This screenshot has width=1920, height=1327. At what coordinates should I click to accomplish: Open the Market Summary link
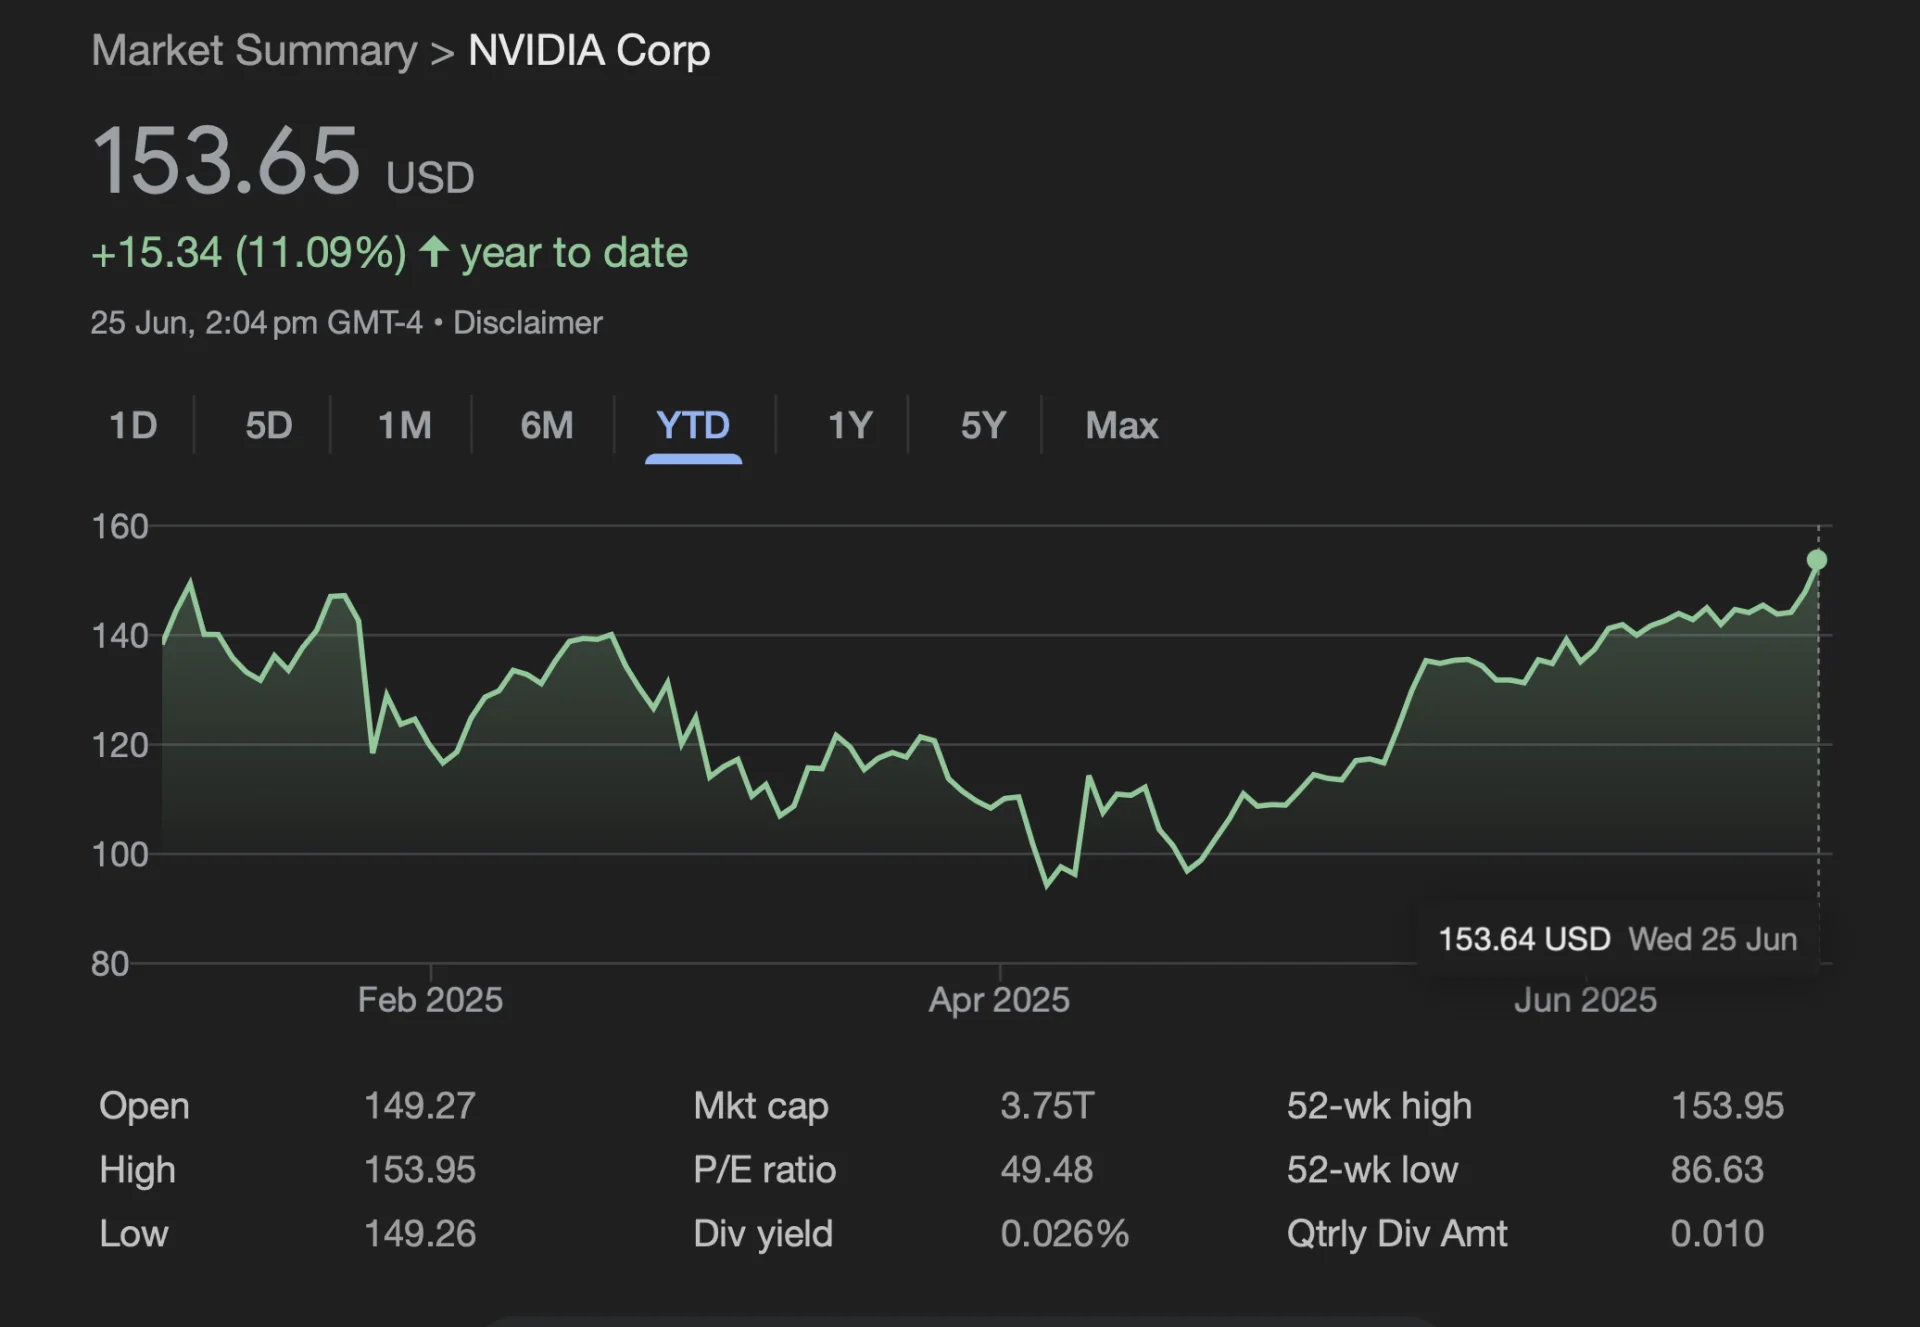(x=254, y=51)
